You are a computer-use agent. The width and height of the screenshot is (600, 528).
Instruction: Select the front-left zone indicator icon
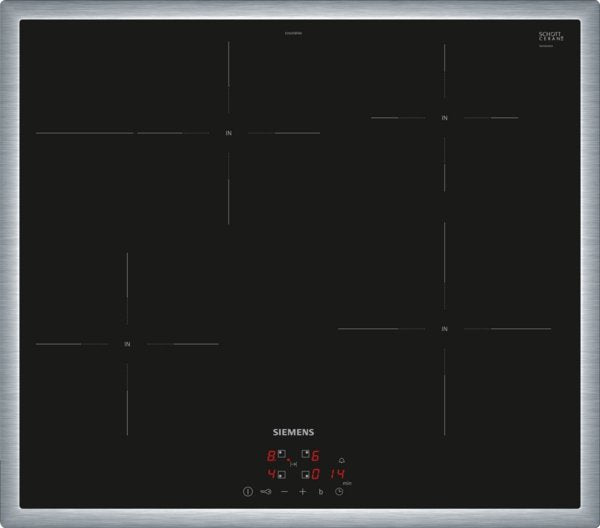coord(282,474)
